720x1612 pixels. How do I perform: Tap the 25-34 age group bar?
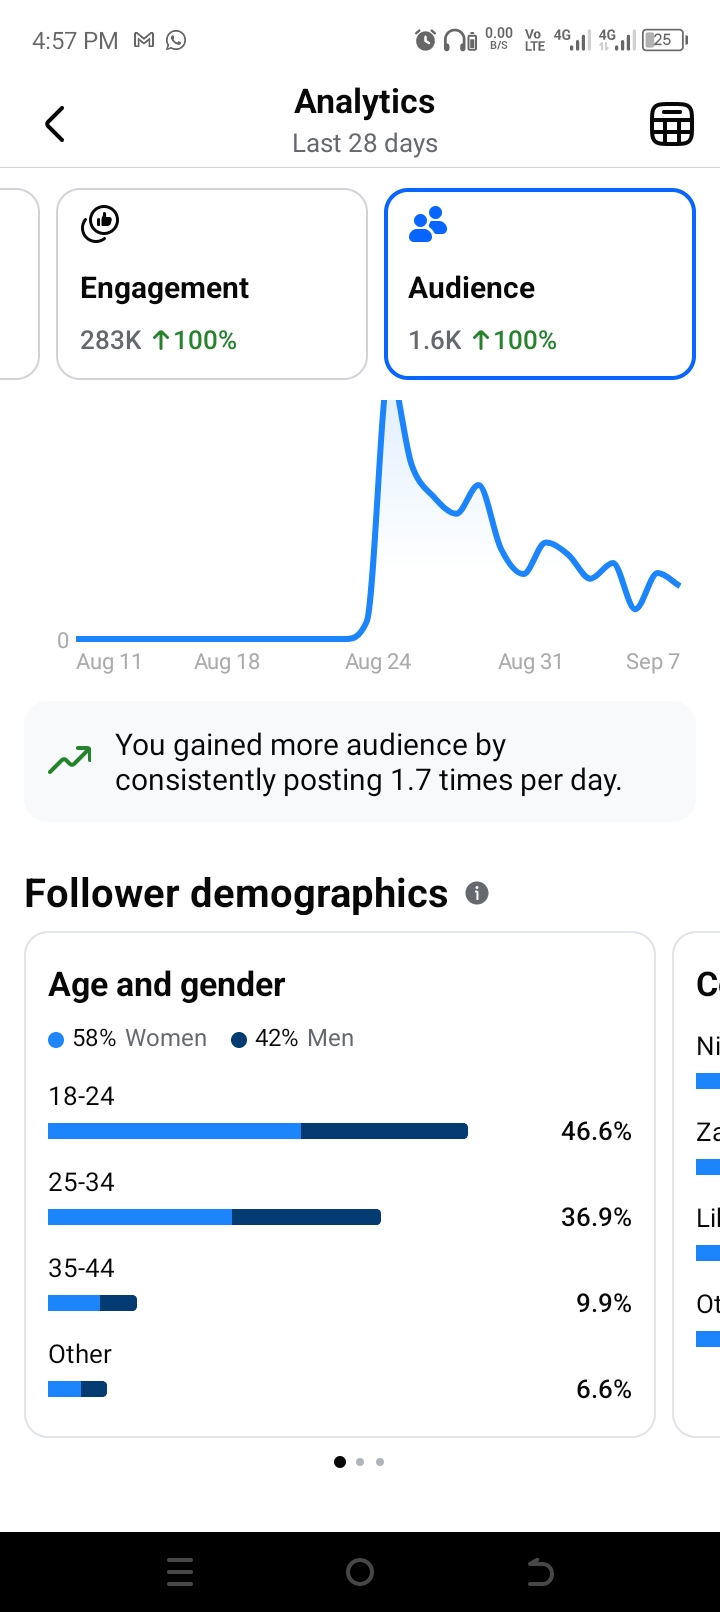click(x=214, y=1217)
